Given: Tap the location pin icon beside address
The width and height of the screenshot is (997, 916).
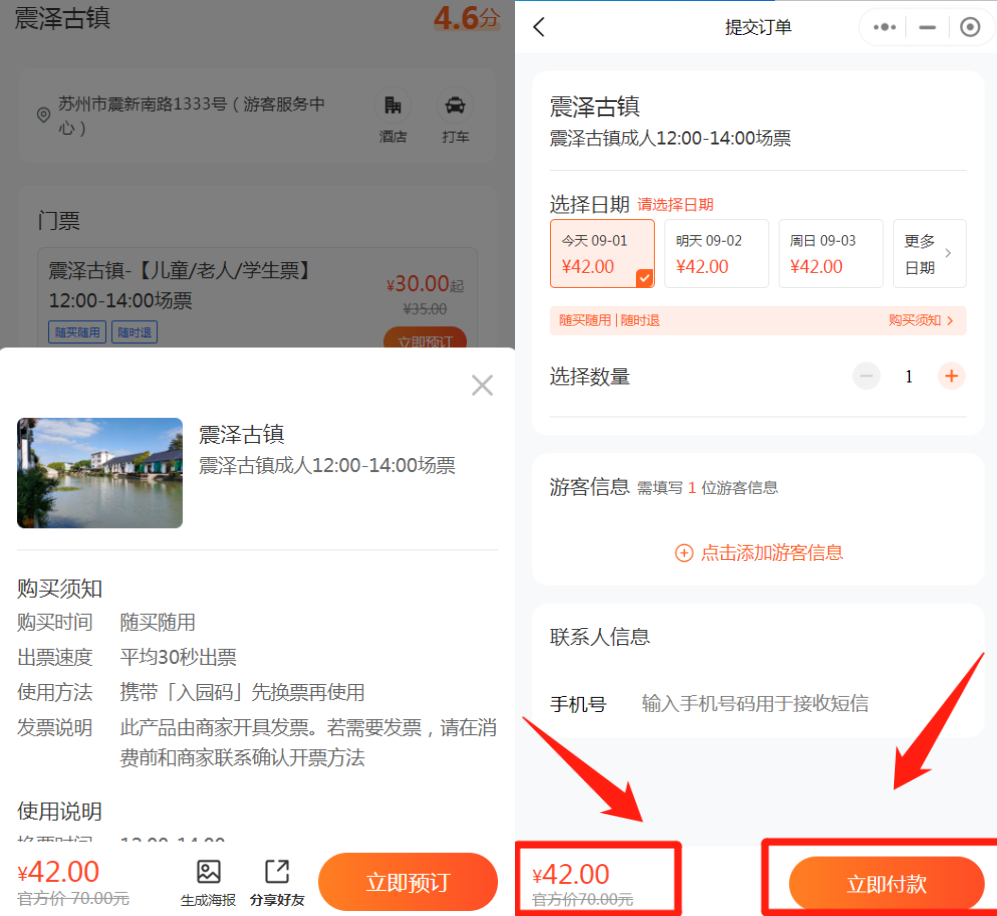Looking at the screenshot, I should click(x=43, y=115).
